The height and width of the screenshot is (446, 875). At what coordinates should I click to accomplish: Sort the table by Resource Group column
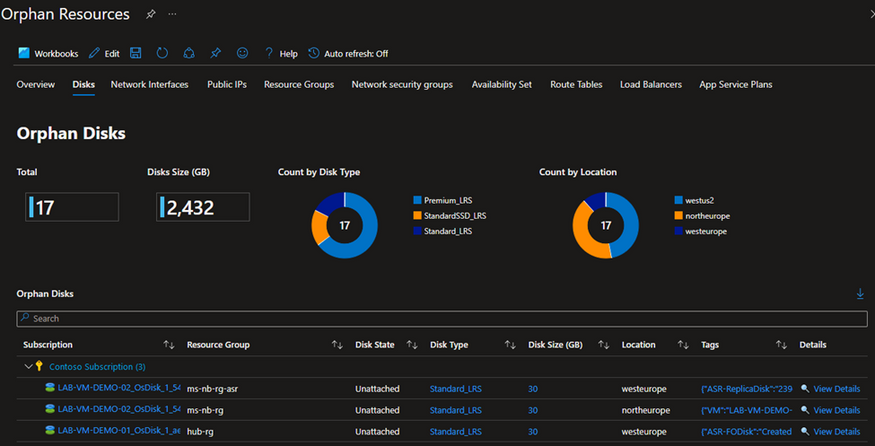click(x=337, y=345)
